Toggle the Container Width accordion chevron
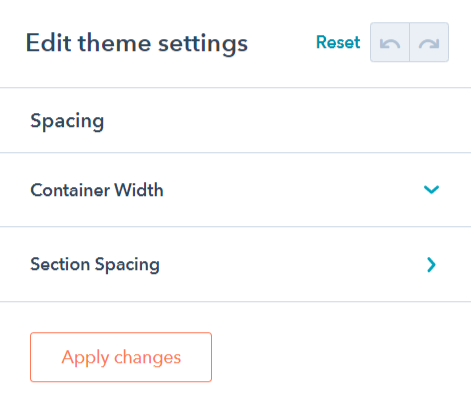Image resolution: width=471 pixels, height=410 pixels. (431, 190)
